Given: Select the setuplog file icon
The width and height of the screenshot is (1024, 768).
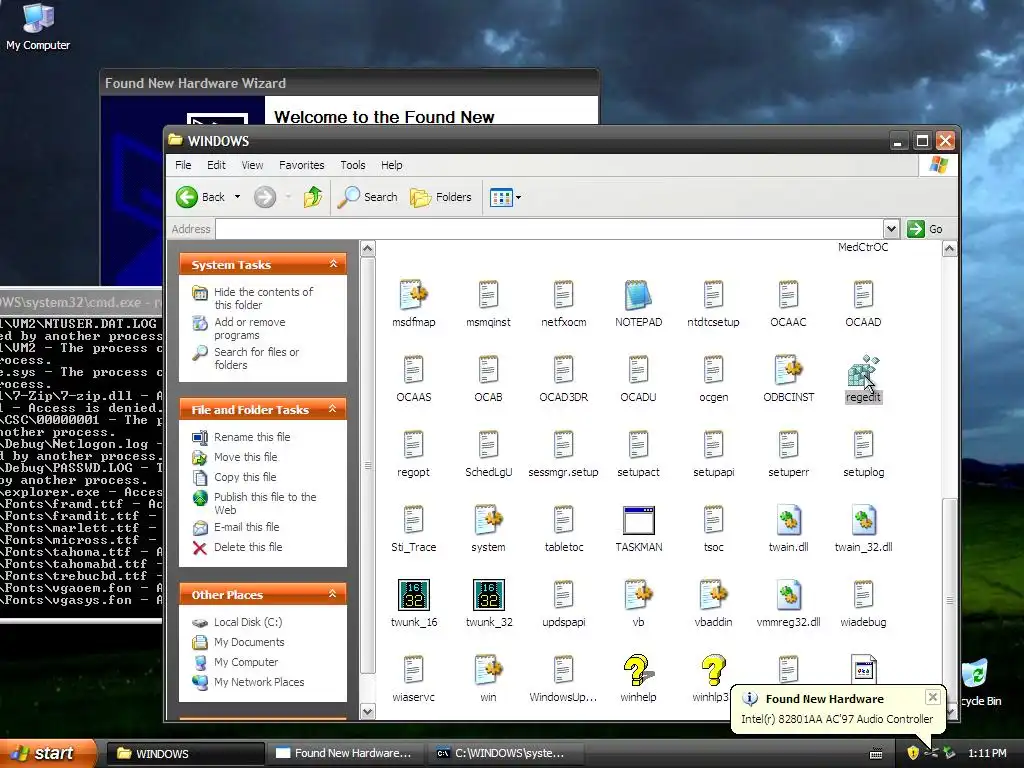Looking at the screenshot, I should click(863, 445).
